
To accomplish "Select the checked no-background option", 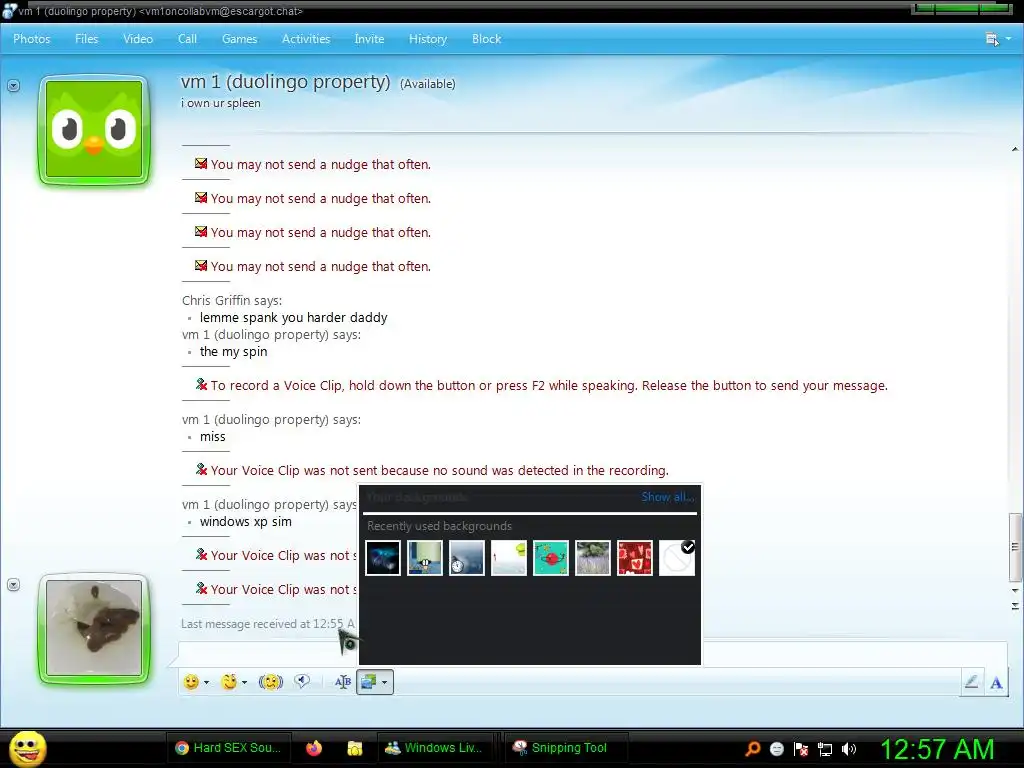I will click(x=677, y=558).
